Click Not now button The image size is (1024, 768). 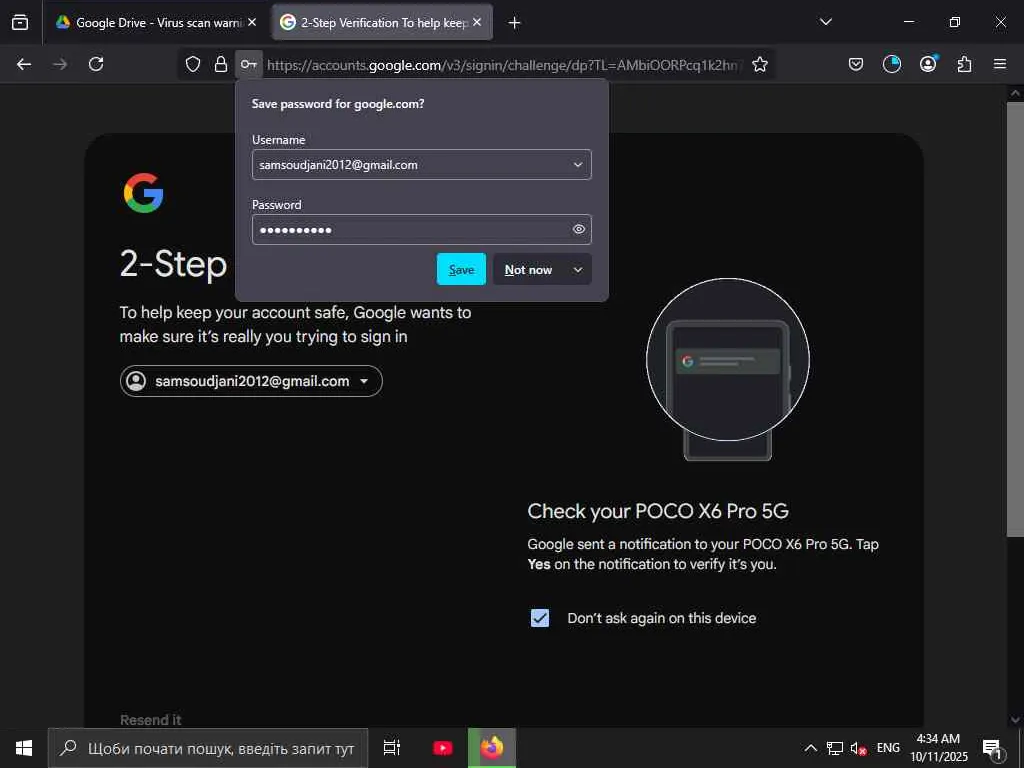528,269
